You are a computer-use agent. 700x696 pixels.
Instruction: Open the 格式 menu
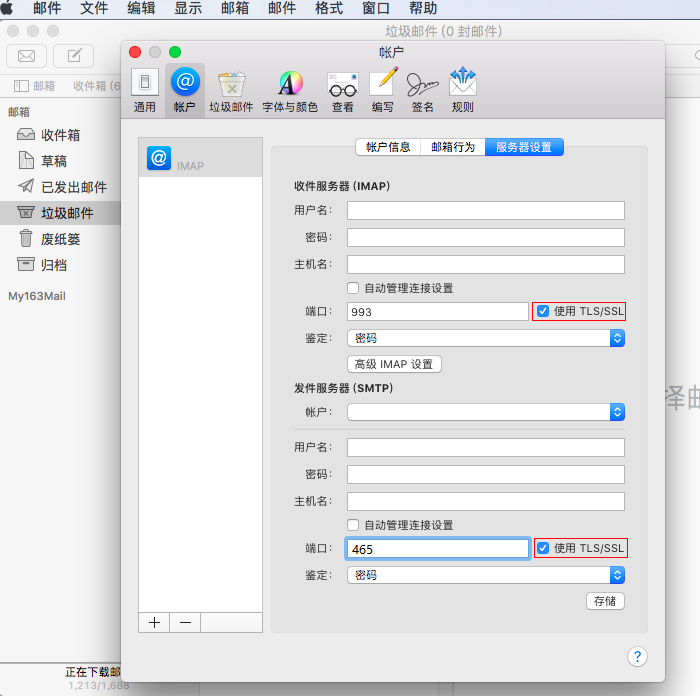(329, 8)
